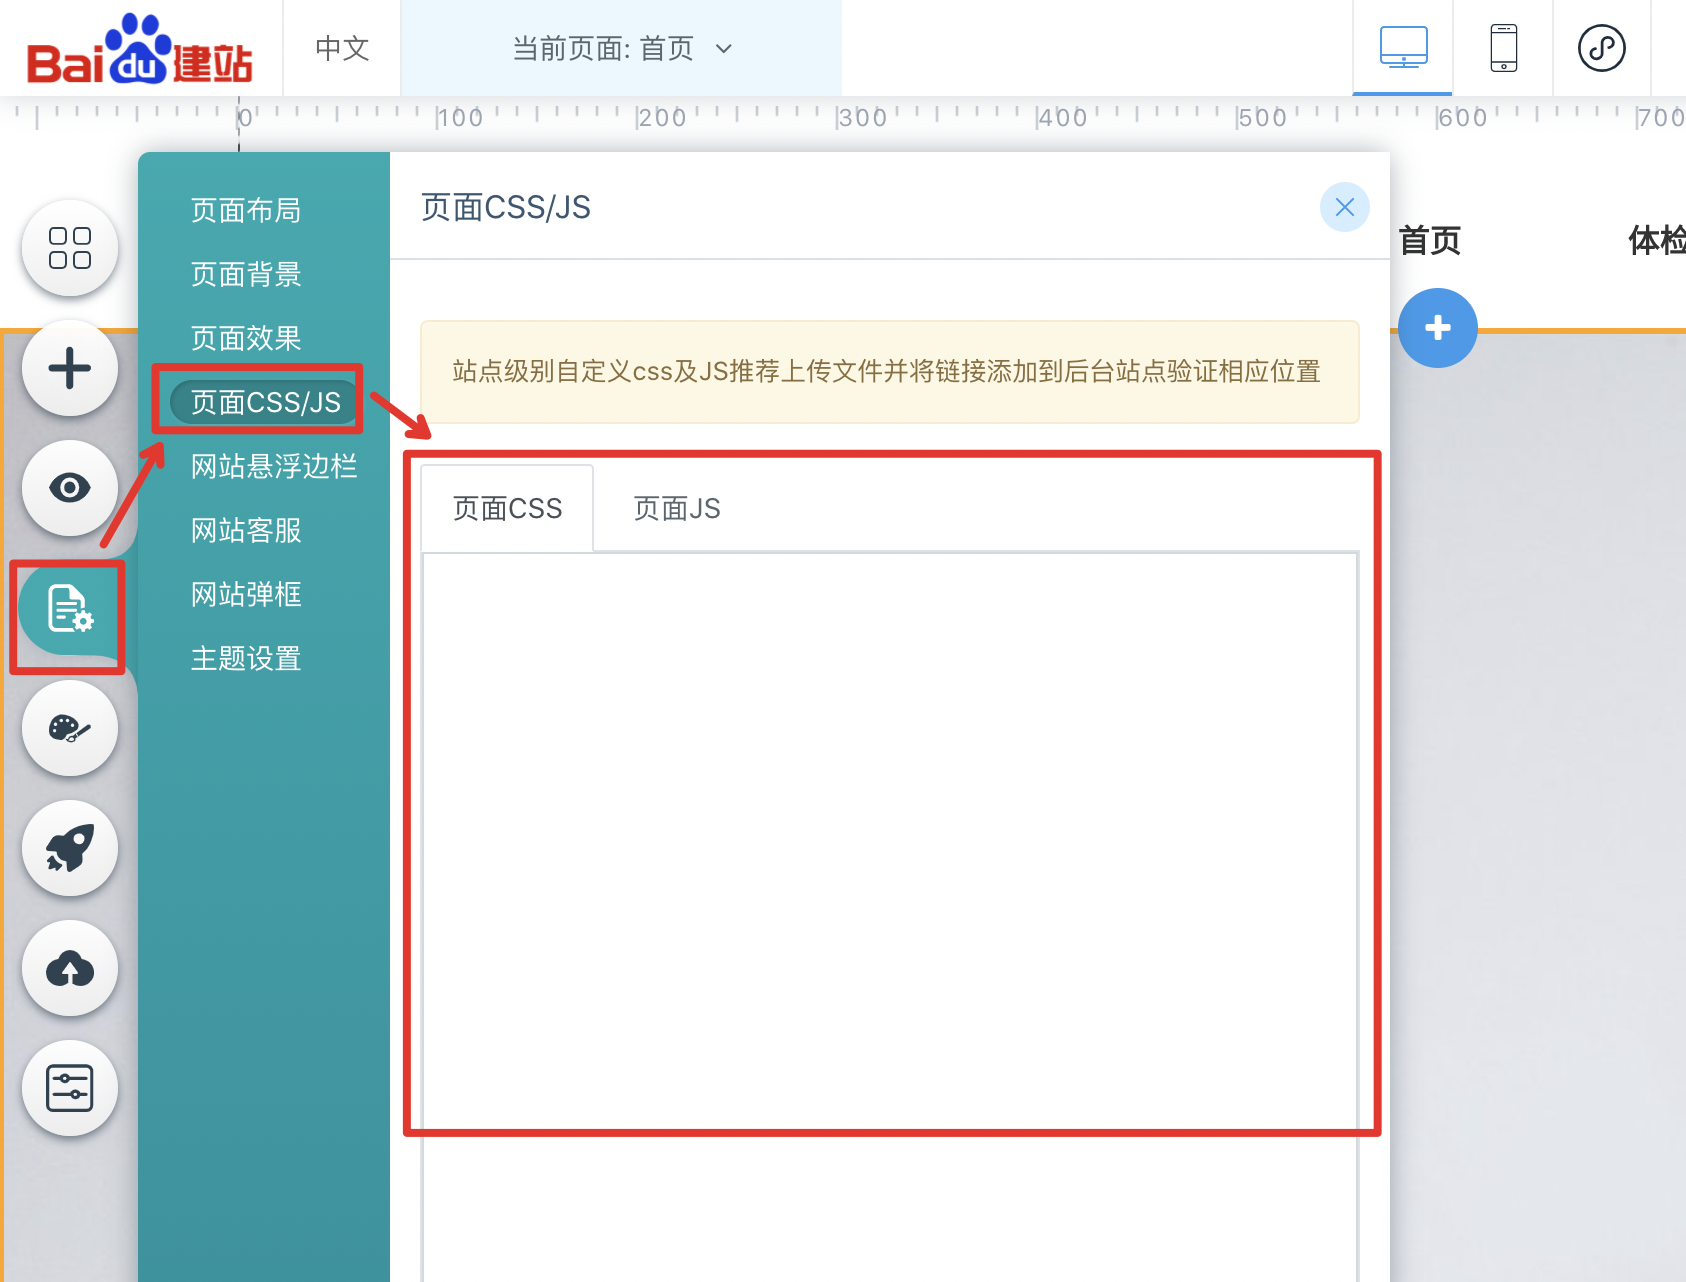The width and height of the screenshot is (1686, 1282).
Task: Close the 页面CSS/JS panel
Action: [x=1345, y=207]
